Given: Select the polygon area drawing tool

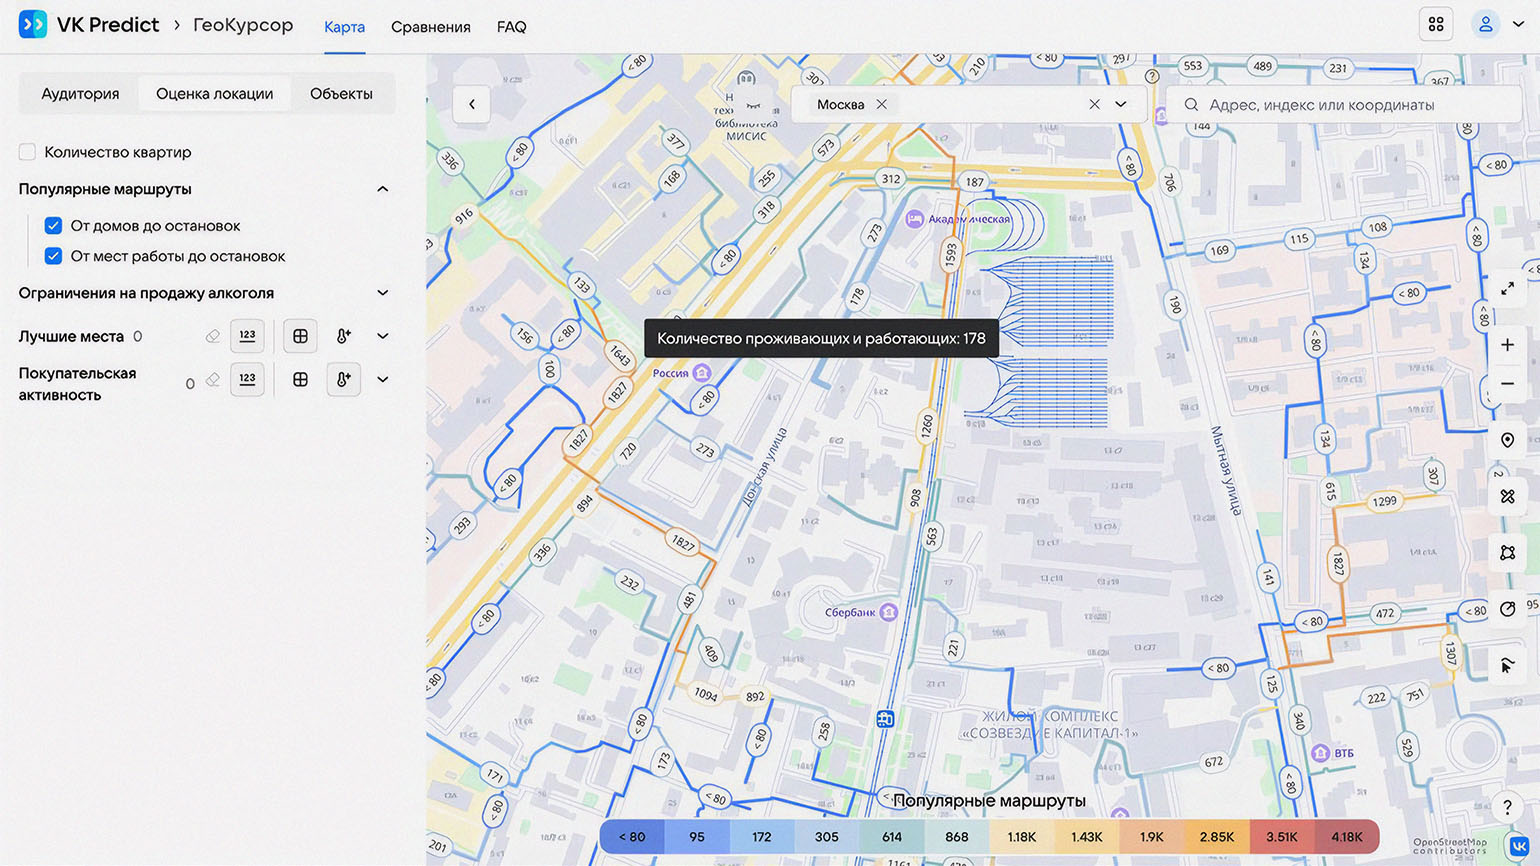Looking at the screenshot, I should click(x=1507, y=552).
